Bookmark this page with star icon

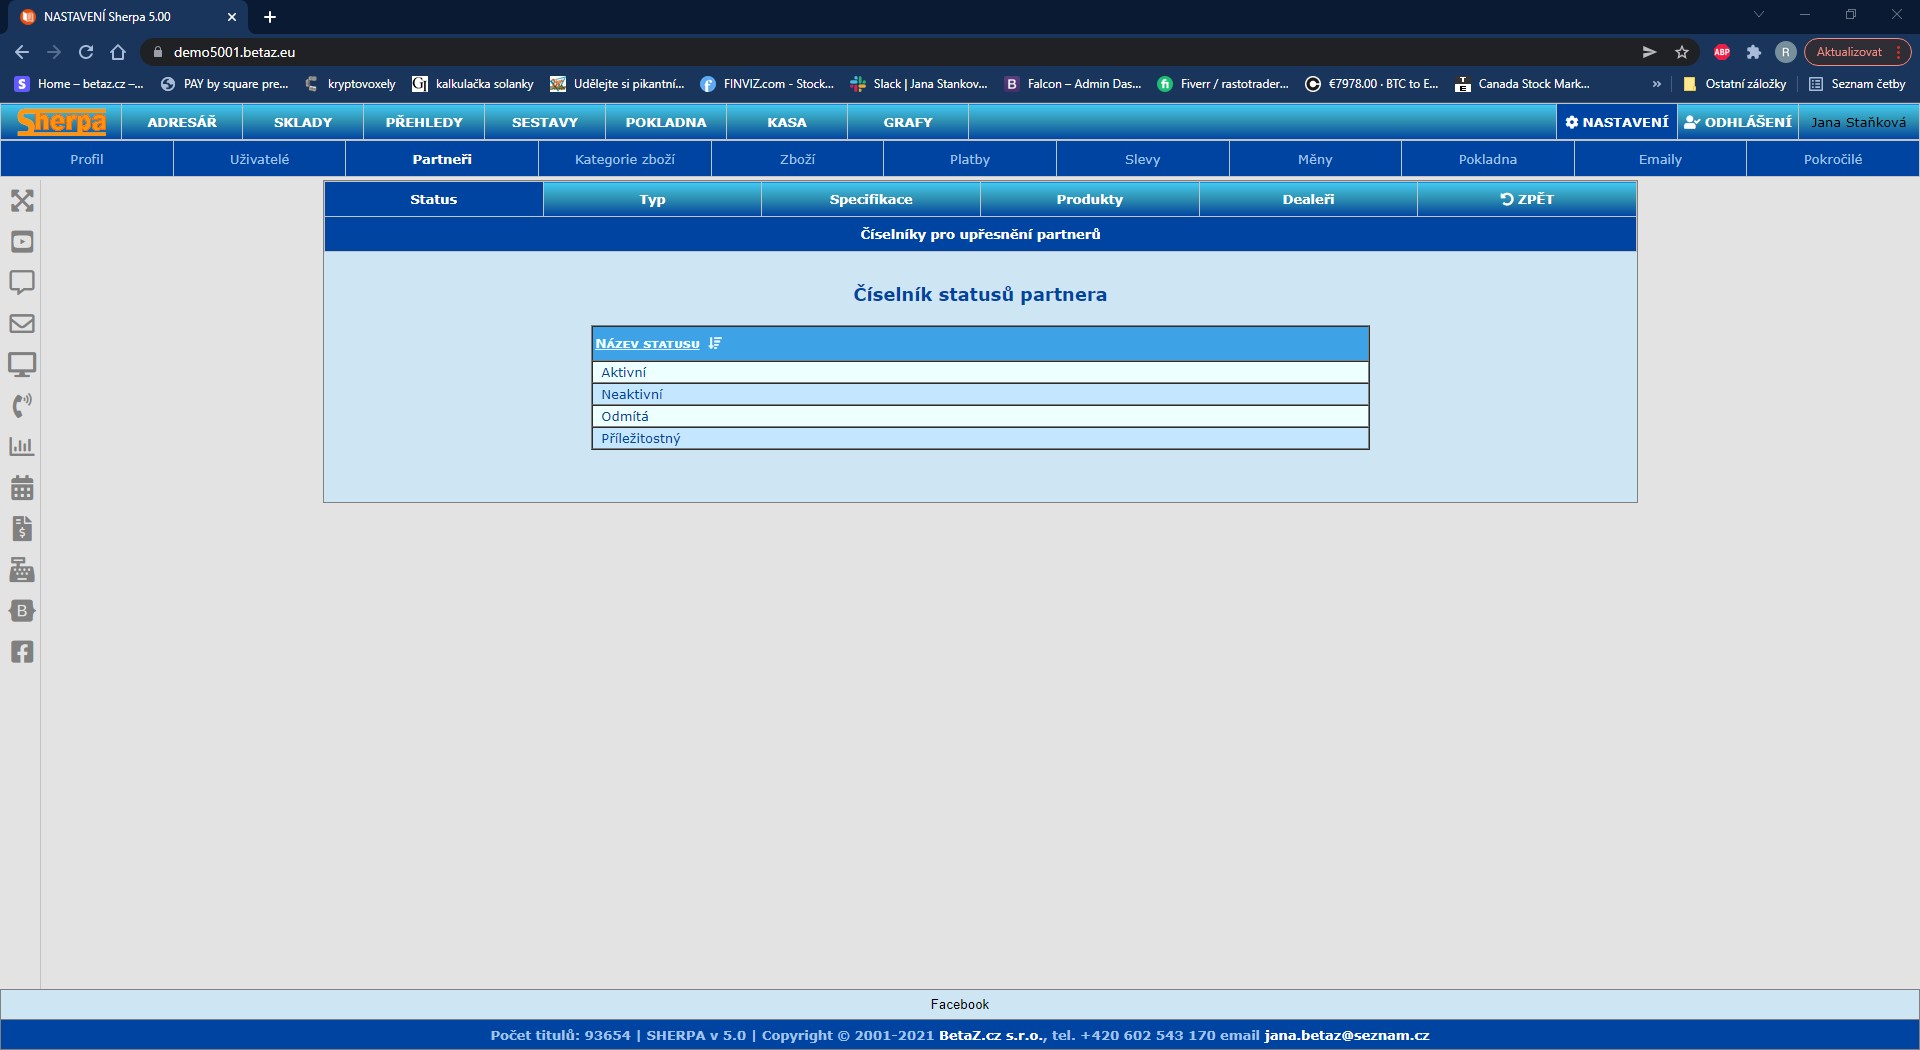click(1682, 52)
